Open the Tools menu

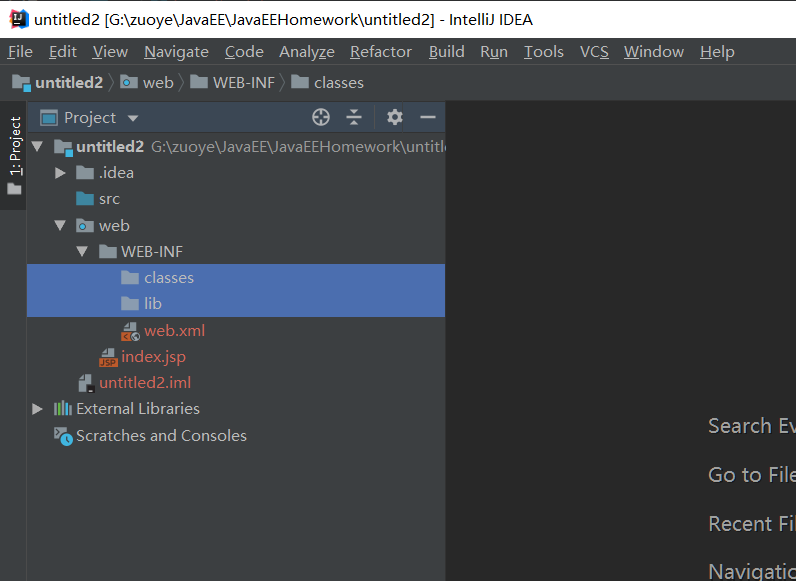pos(544,52)
